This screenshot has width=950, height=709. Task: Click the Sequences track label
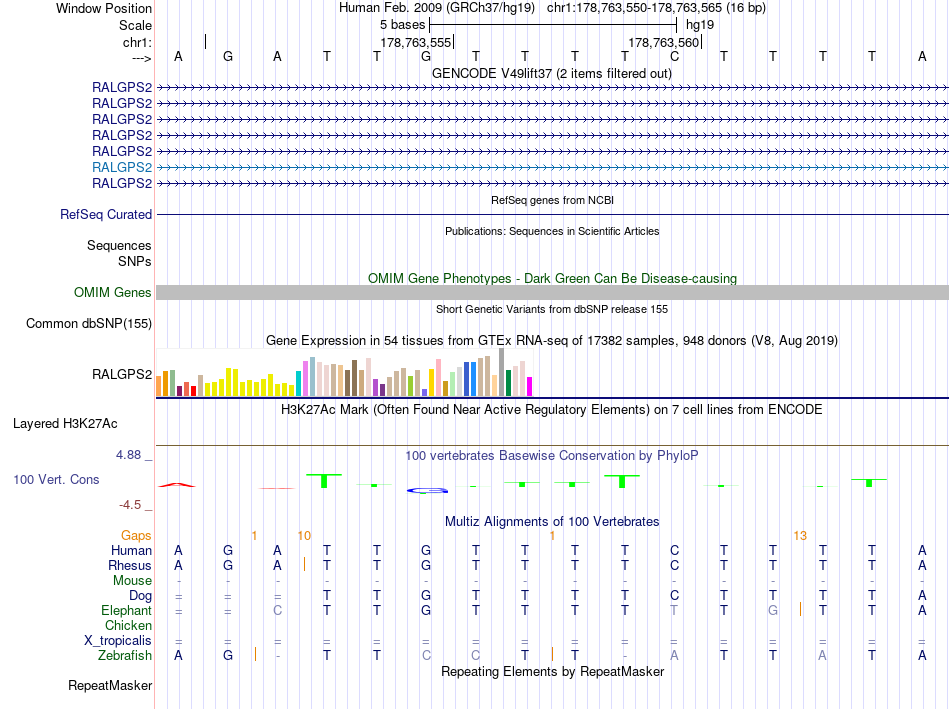pos(119,245)
